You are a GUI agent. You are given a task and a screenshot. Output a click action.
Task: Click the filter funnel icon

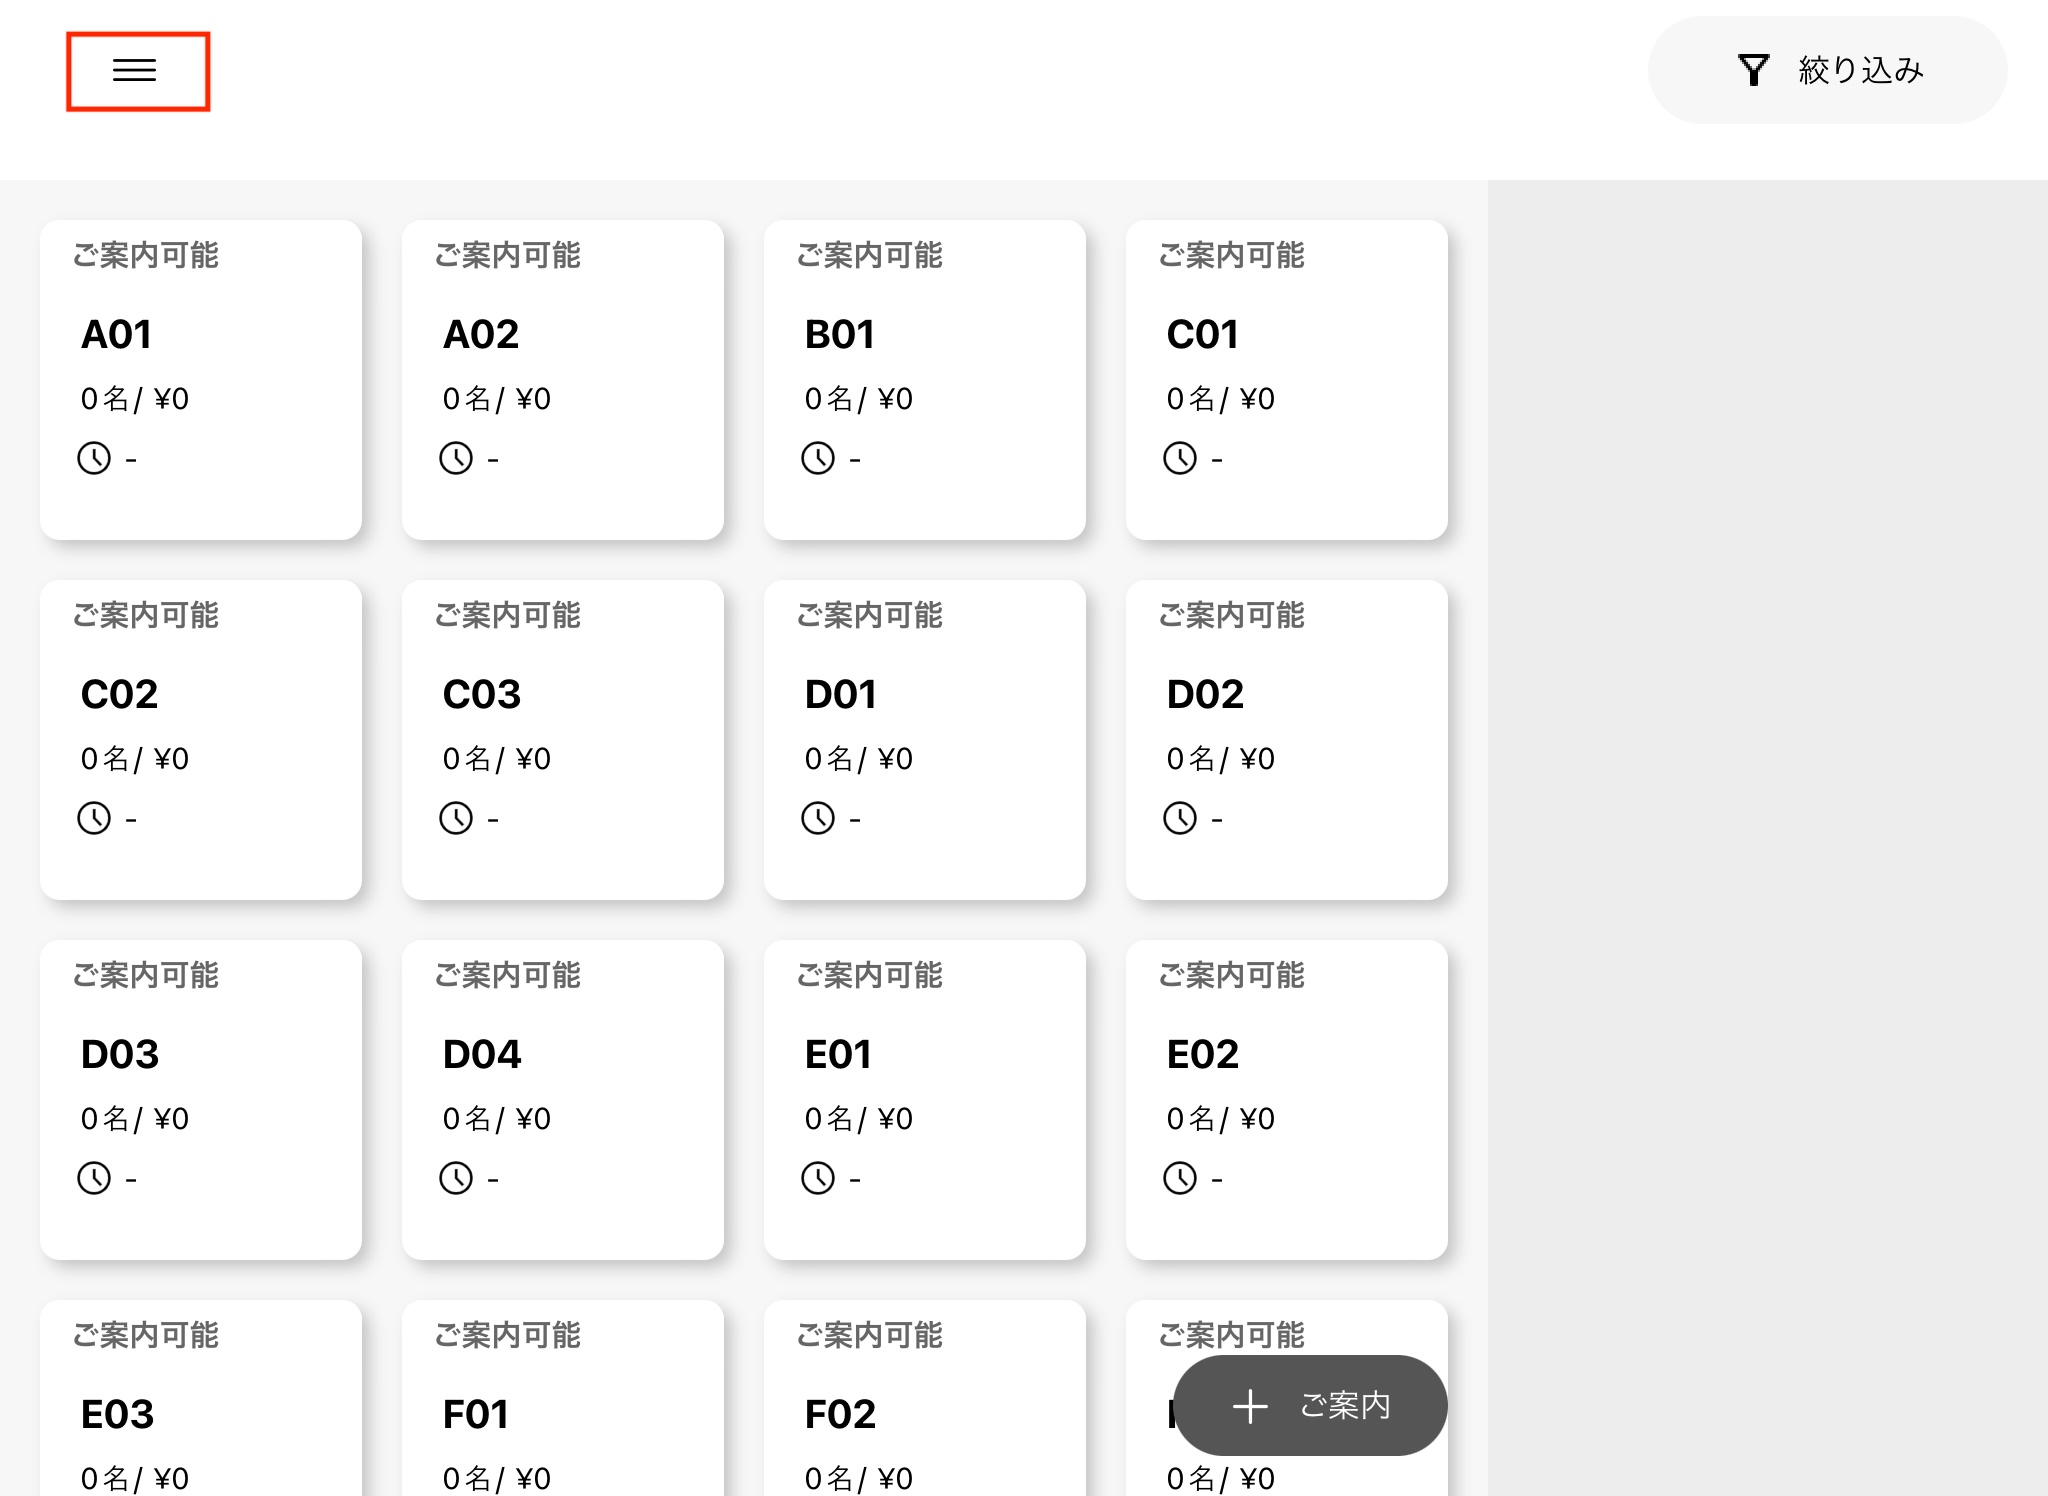[x=1753, y=70]
